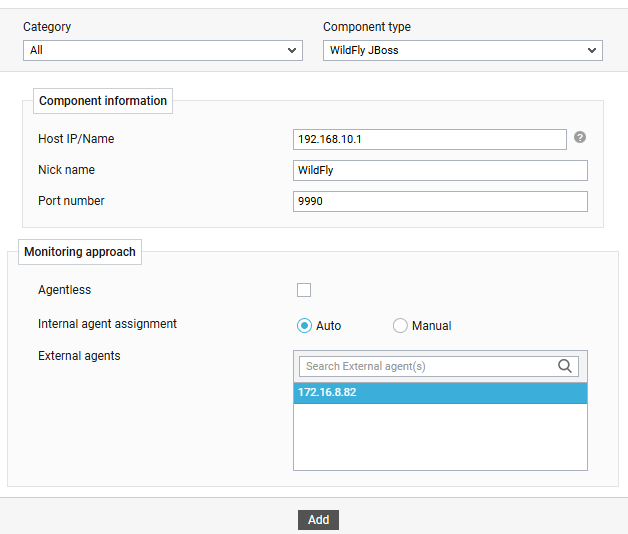Click the Port number field showing 9990
The image size is (628, 534).
click(440, 201)
